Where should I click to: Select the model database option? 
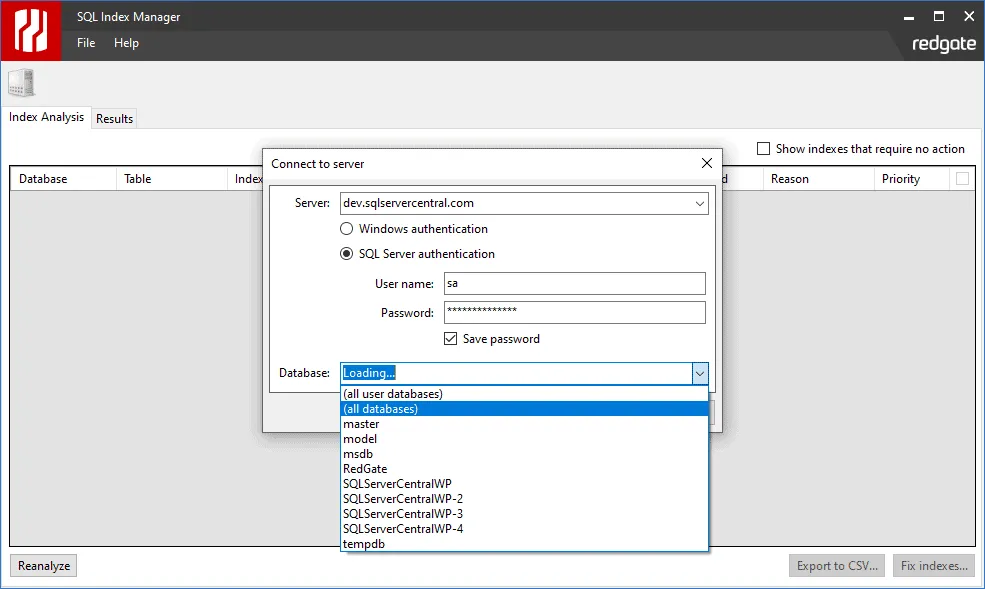pos(525,439)
